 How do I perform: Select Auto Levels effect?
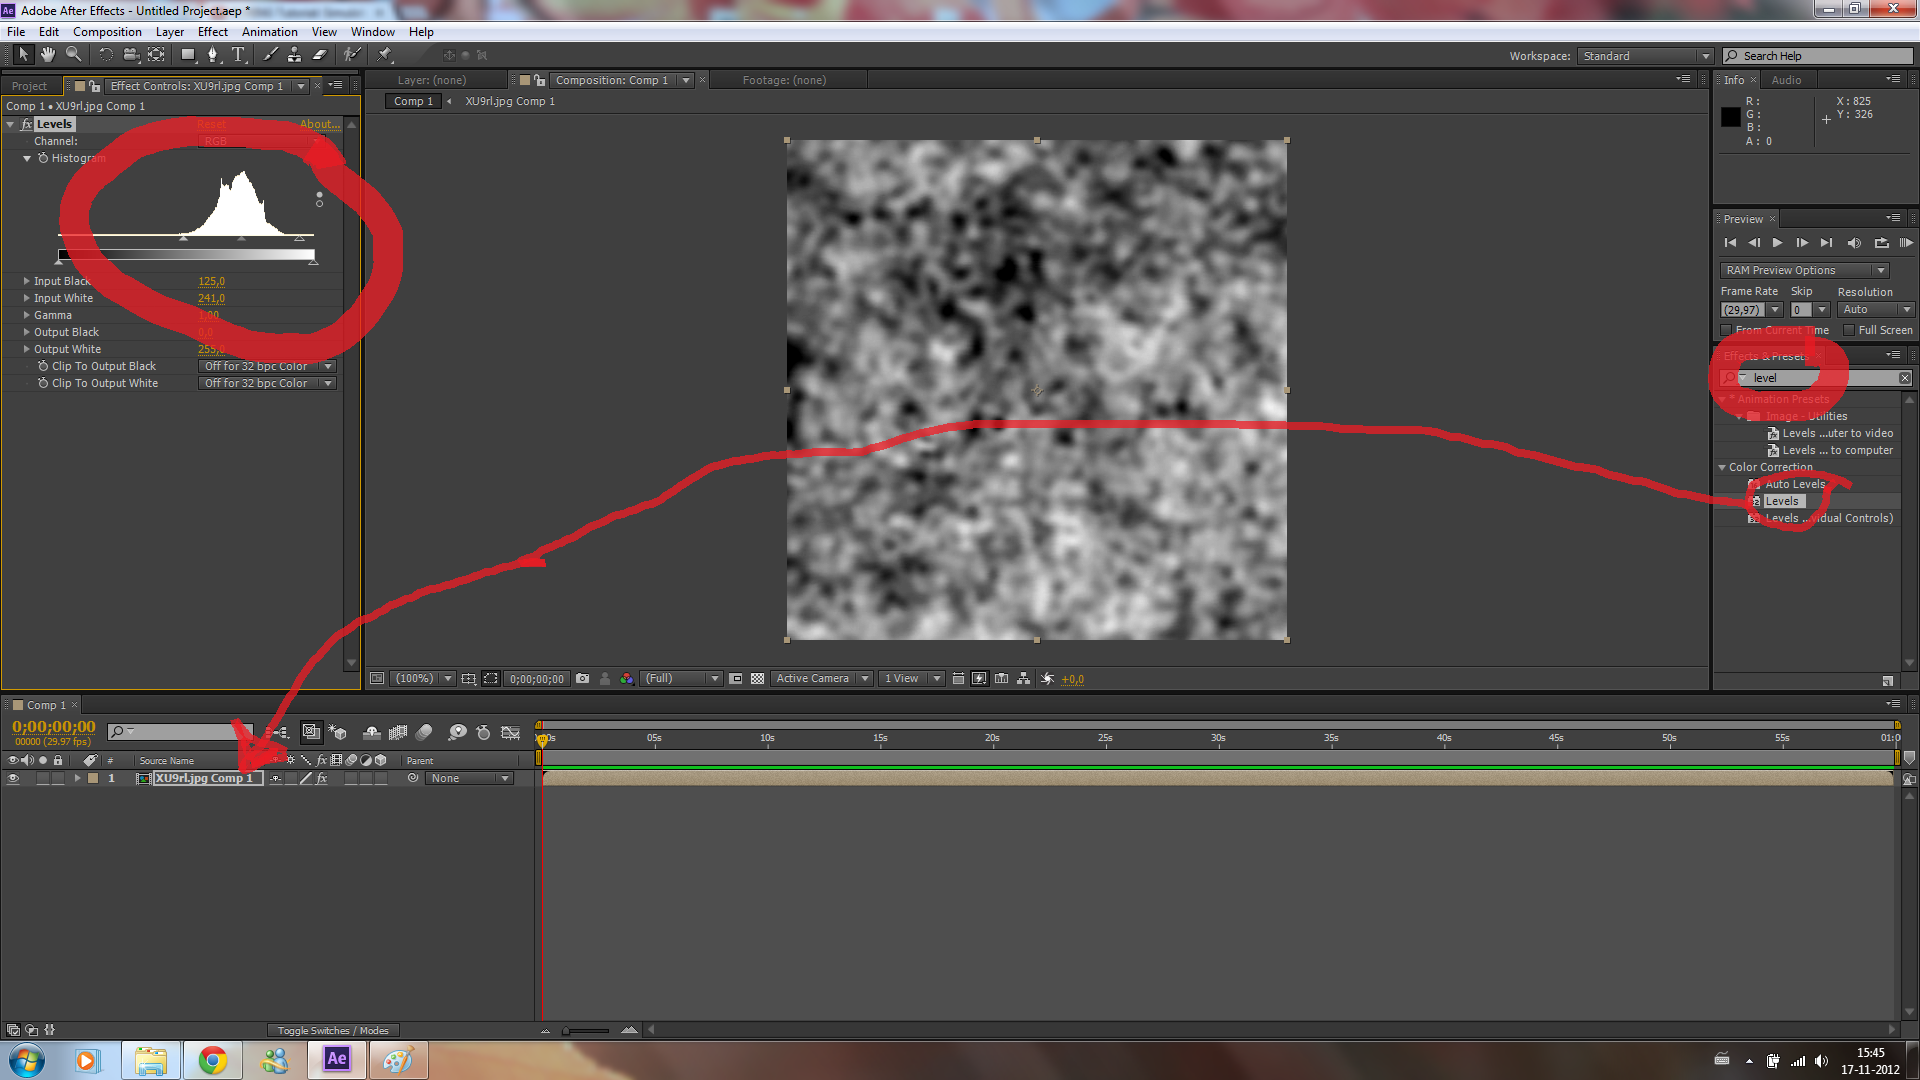coord(1795,484)
